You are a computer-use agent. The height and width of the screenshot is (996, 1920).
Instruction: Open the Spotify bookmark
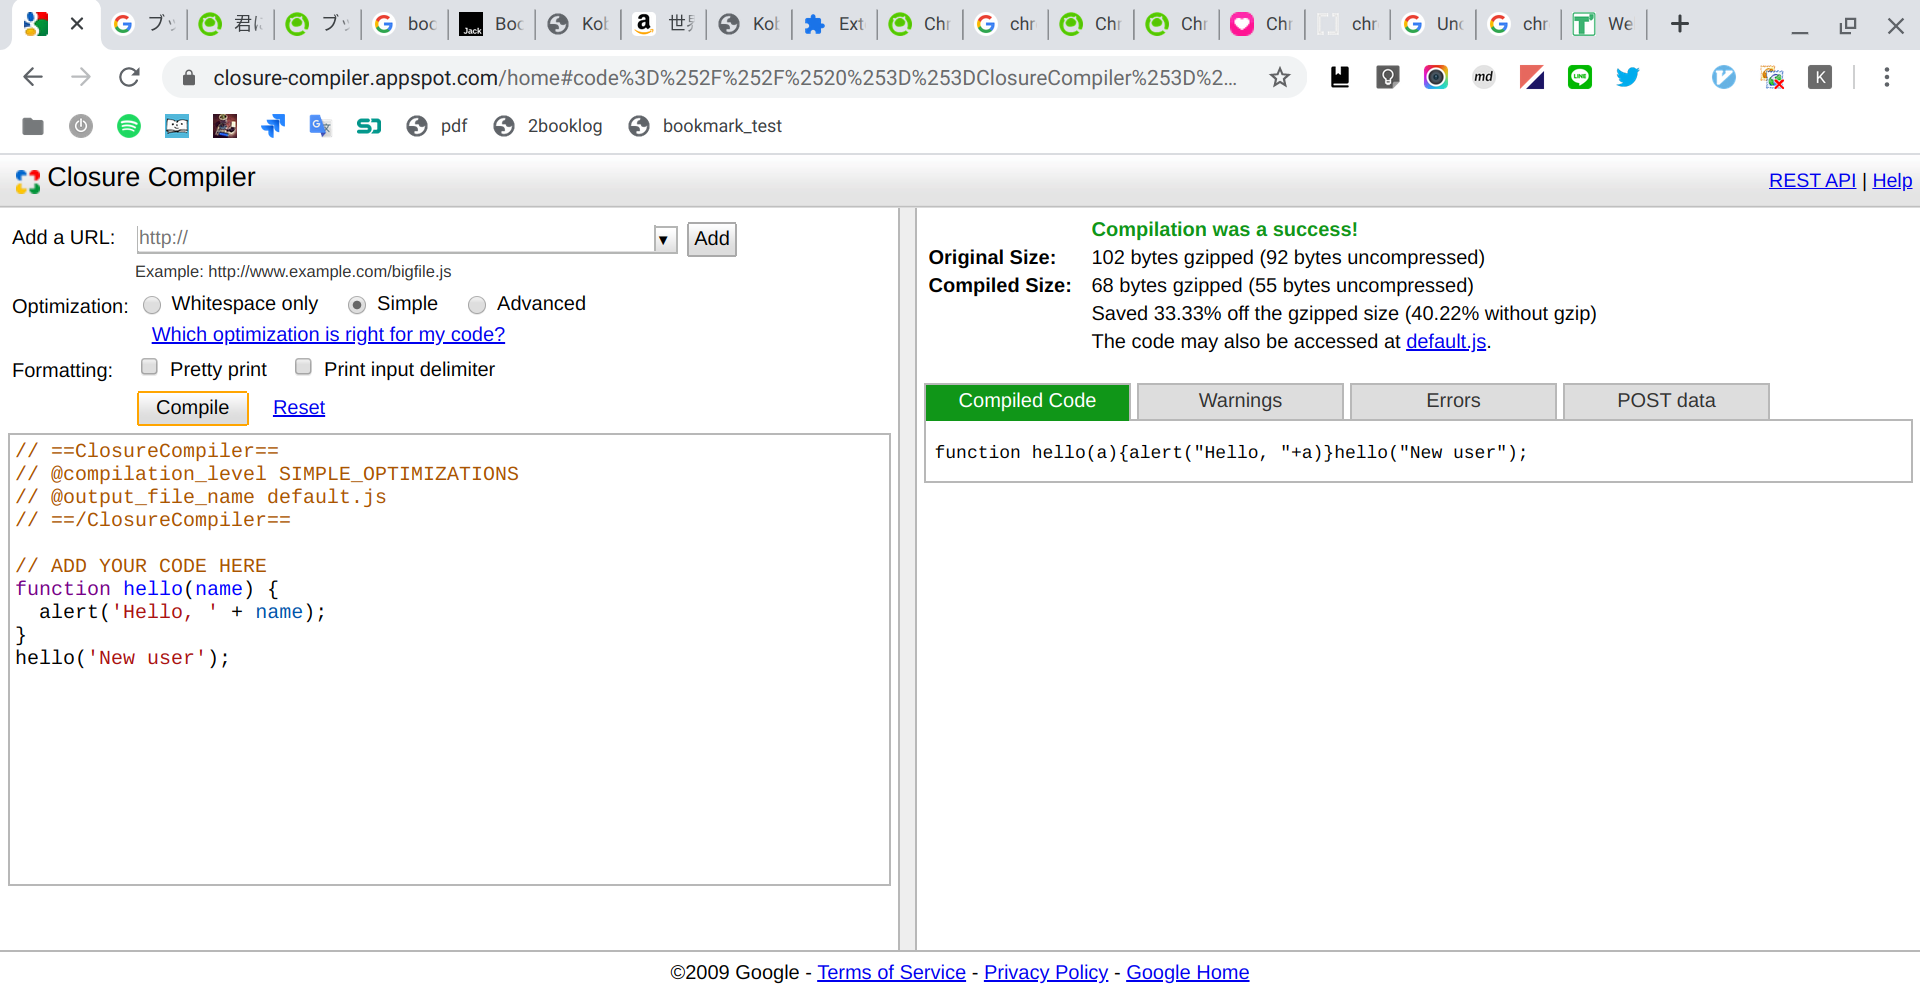[129, 126]
